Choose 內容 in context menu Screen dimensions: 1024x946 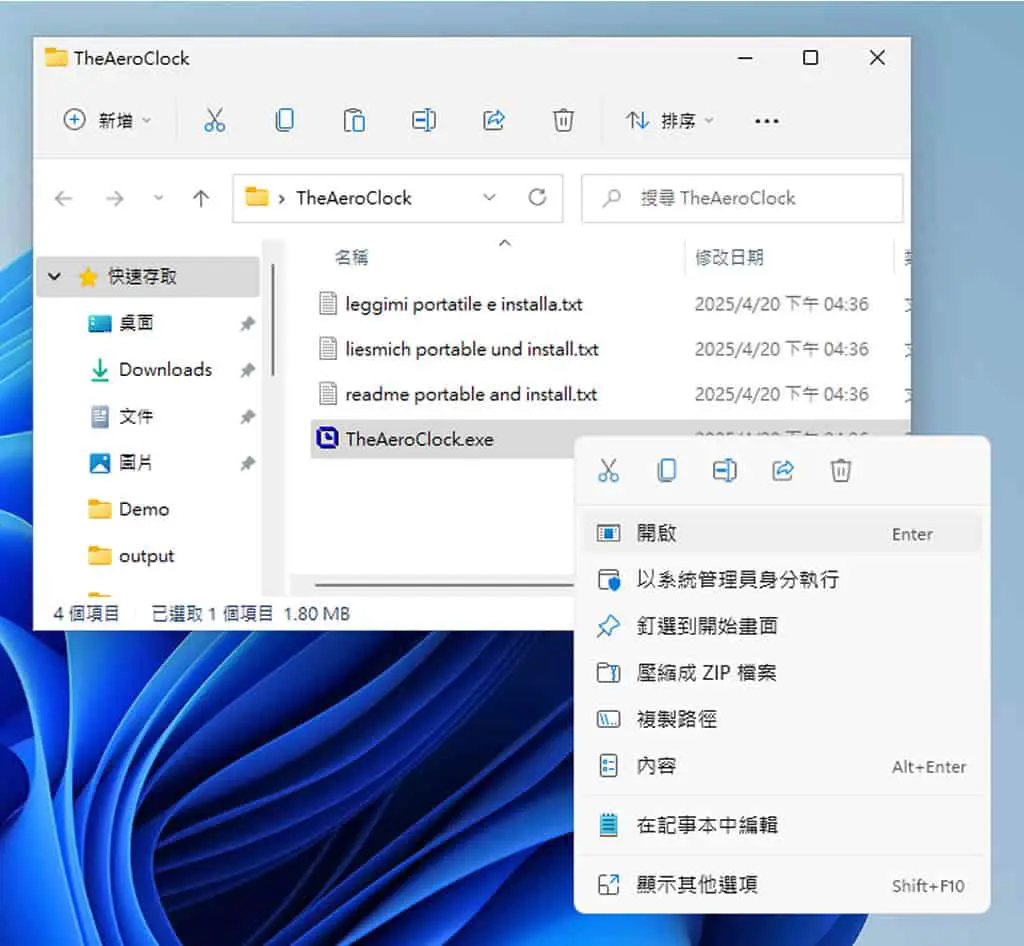782,766
